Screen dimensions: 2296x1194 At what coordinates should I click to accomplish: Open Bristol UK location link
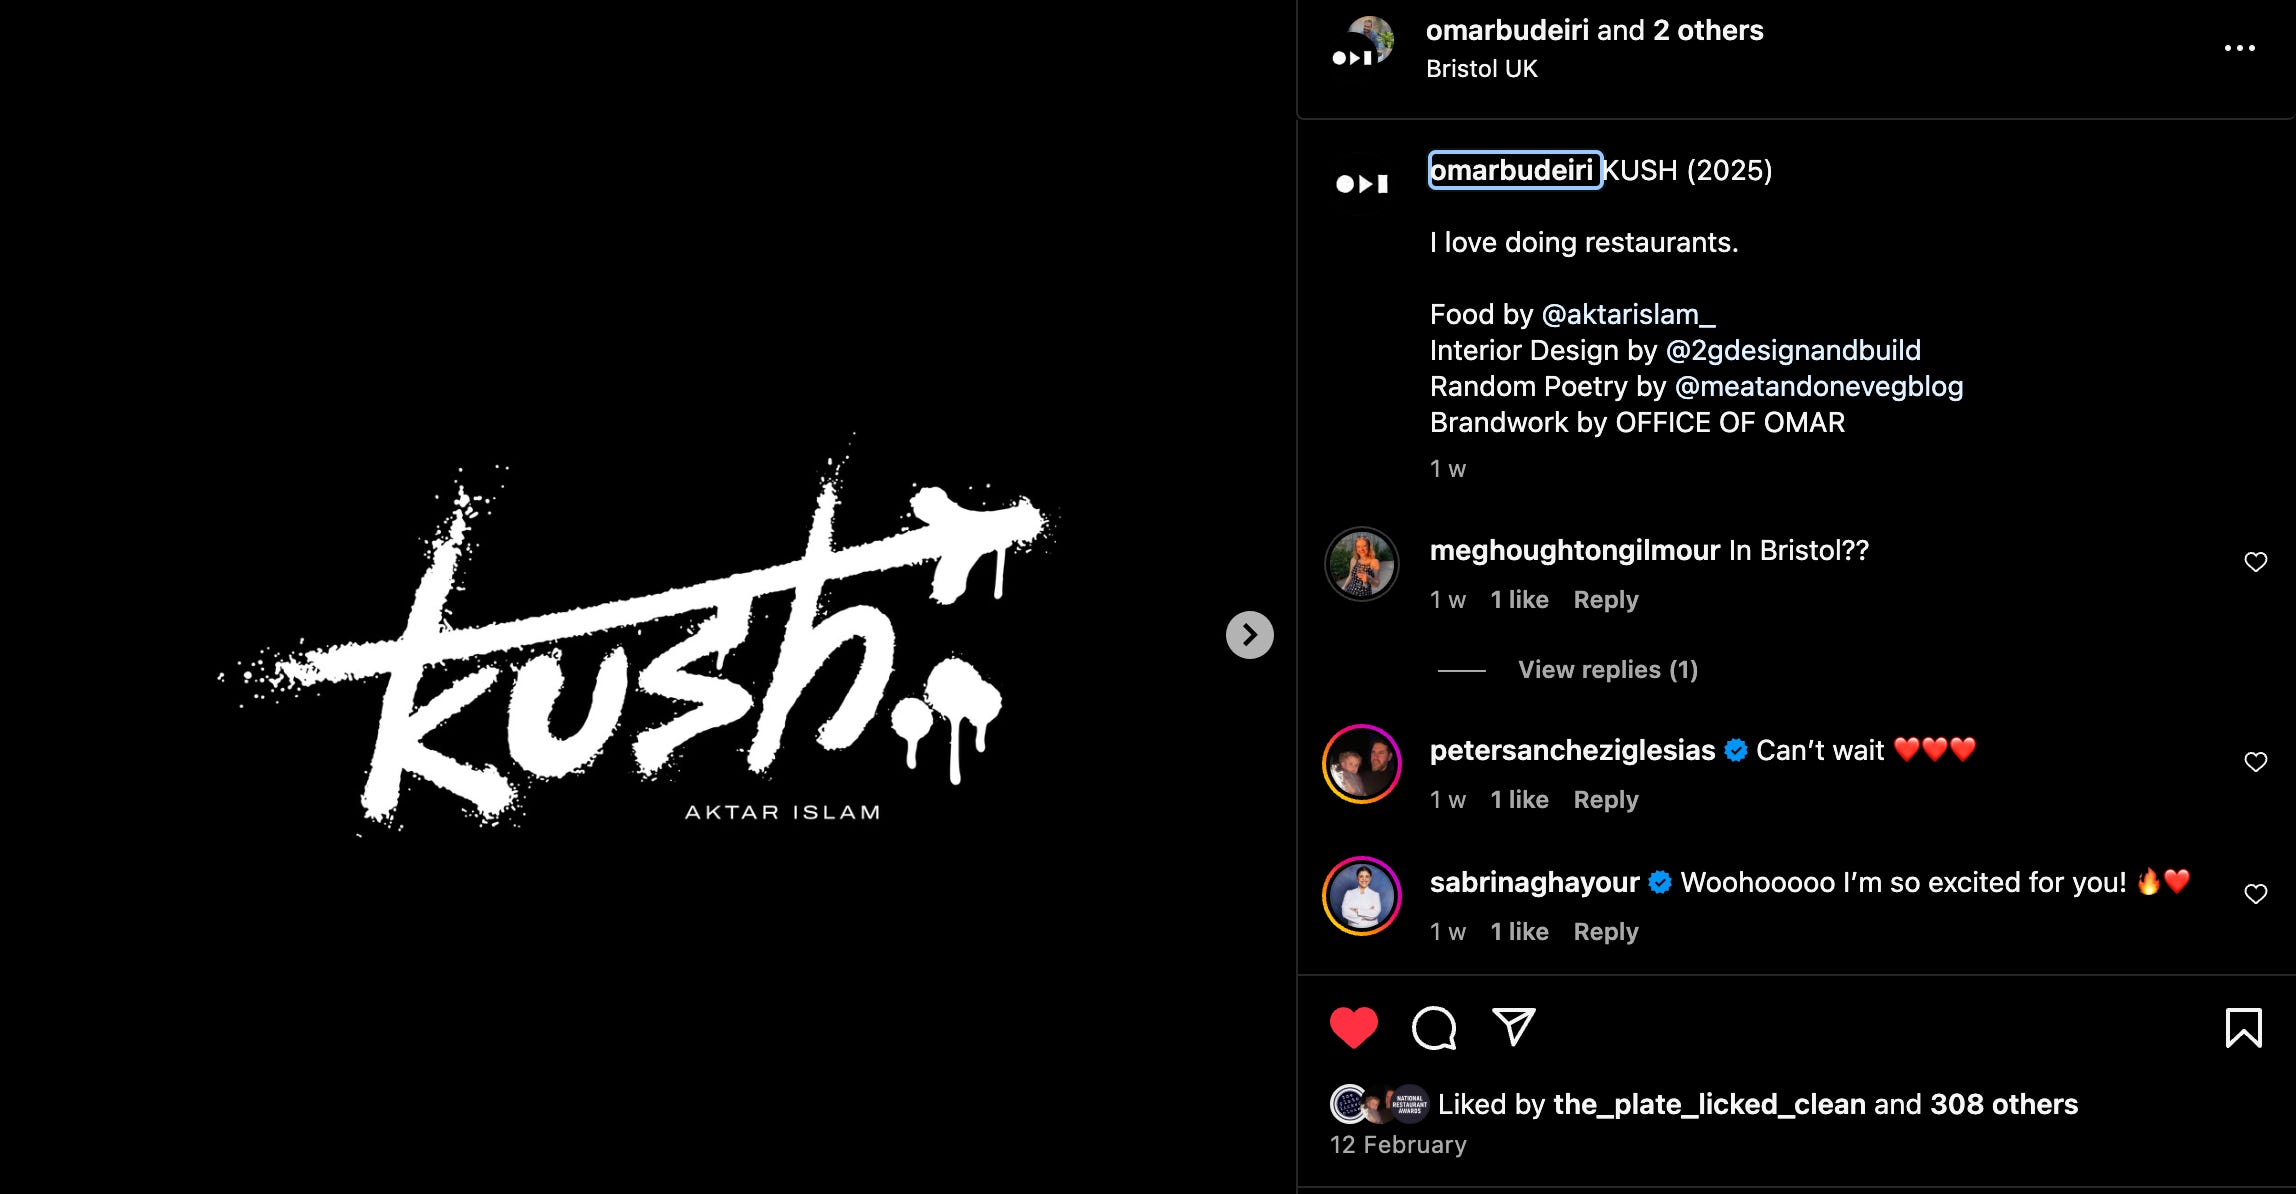(1482, 69)
